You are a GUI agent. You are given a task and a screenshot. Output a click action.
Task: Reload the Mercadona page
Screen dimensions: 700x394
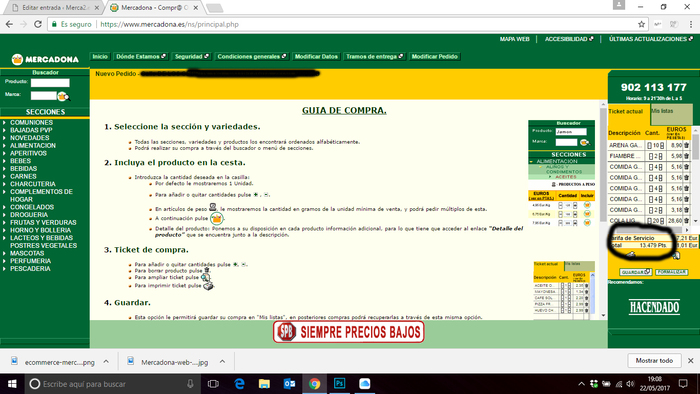38,24
